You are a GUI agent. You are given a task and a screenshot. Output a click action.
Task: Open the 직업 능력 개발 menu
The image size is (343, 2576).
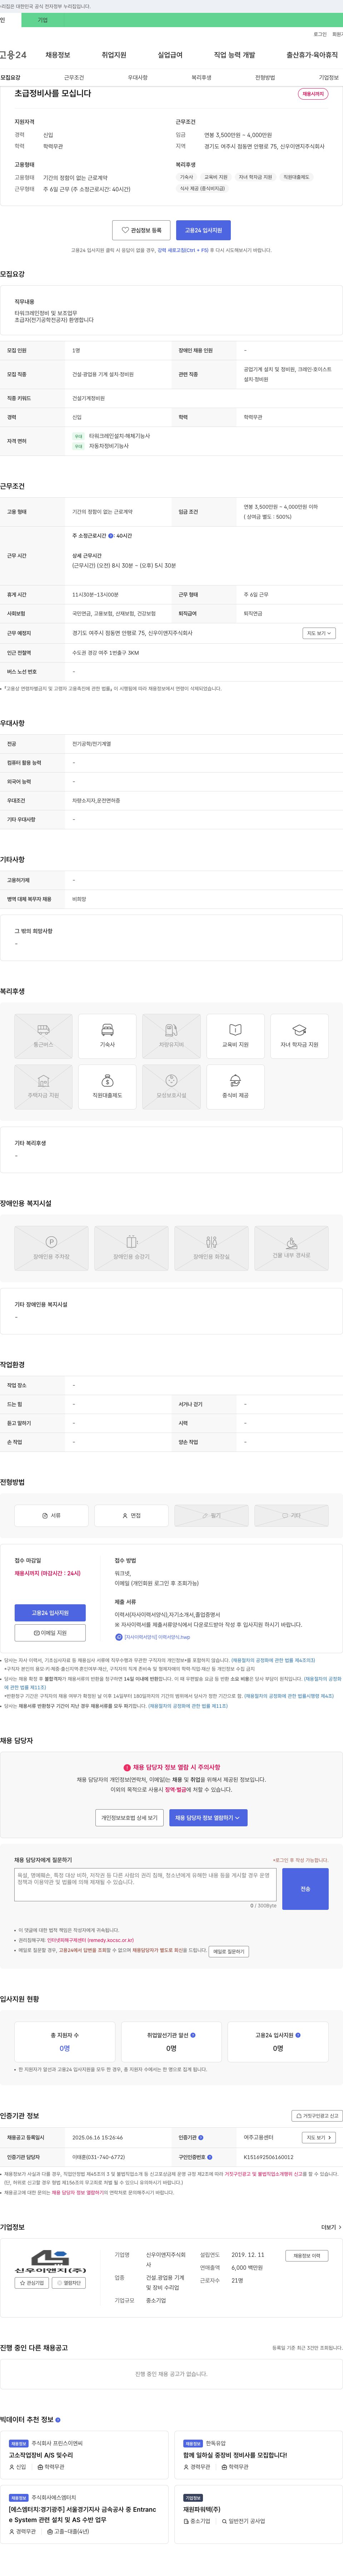tap(234, 55)
